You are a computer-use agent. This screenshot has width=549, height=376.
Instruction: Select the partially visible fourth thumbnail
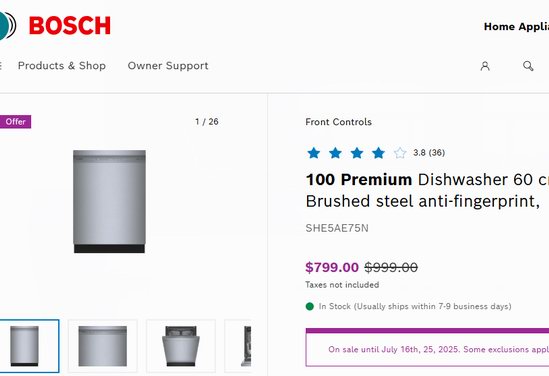tap(238, 346)
